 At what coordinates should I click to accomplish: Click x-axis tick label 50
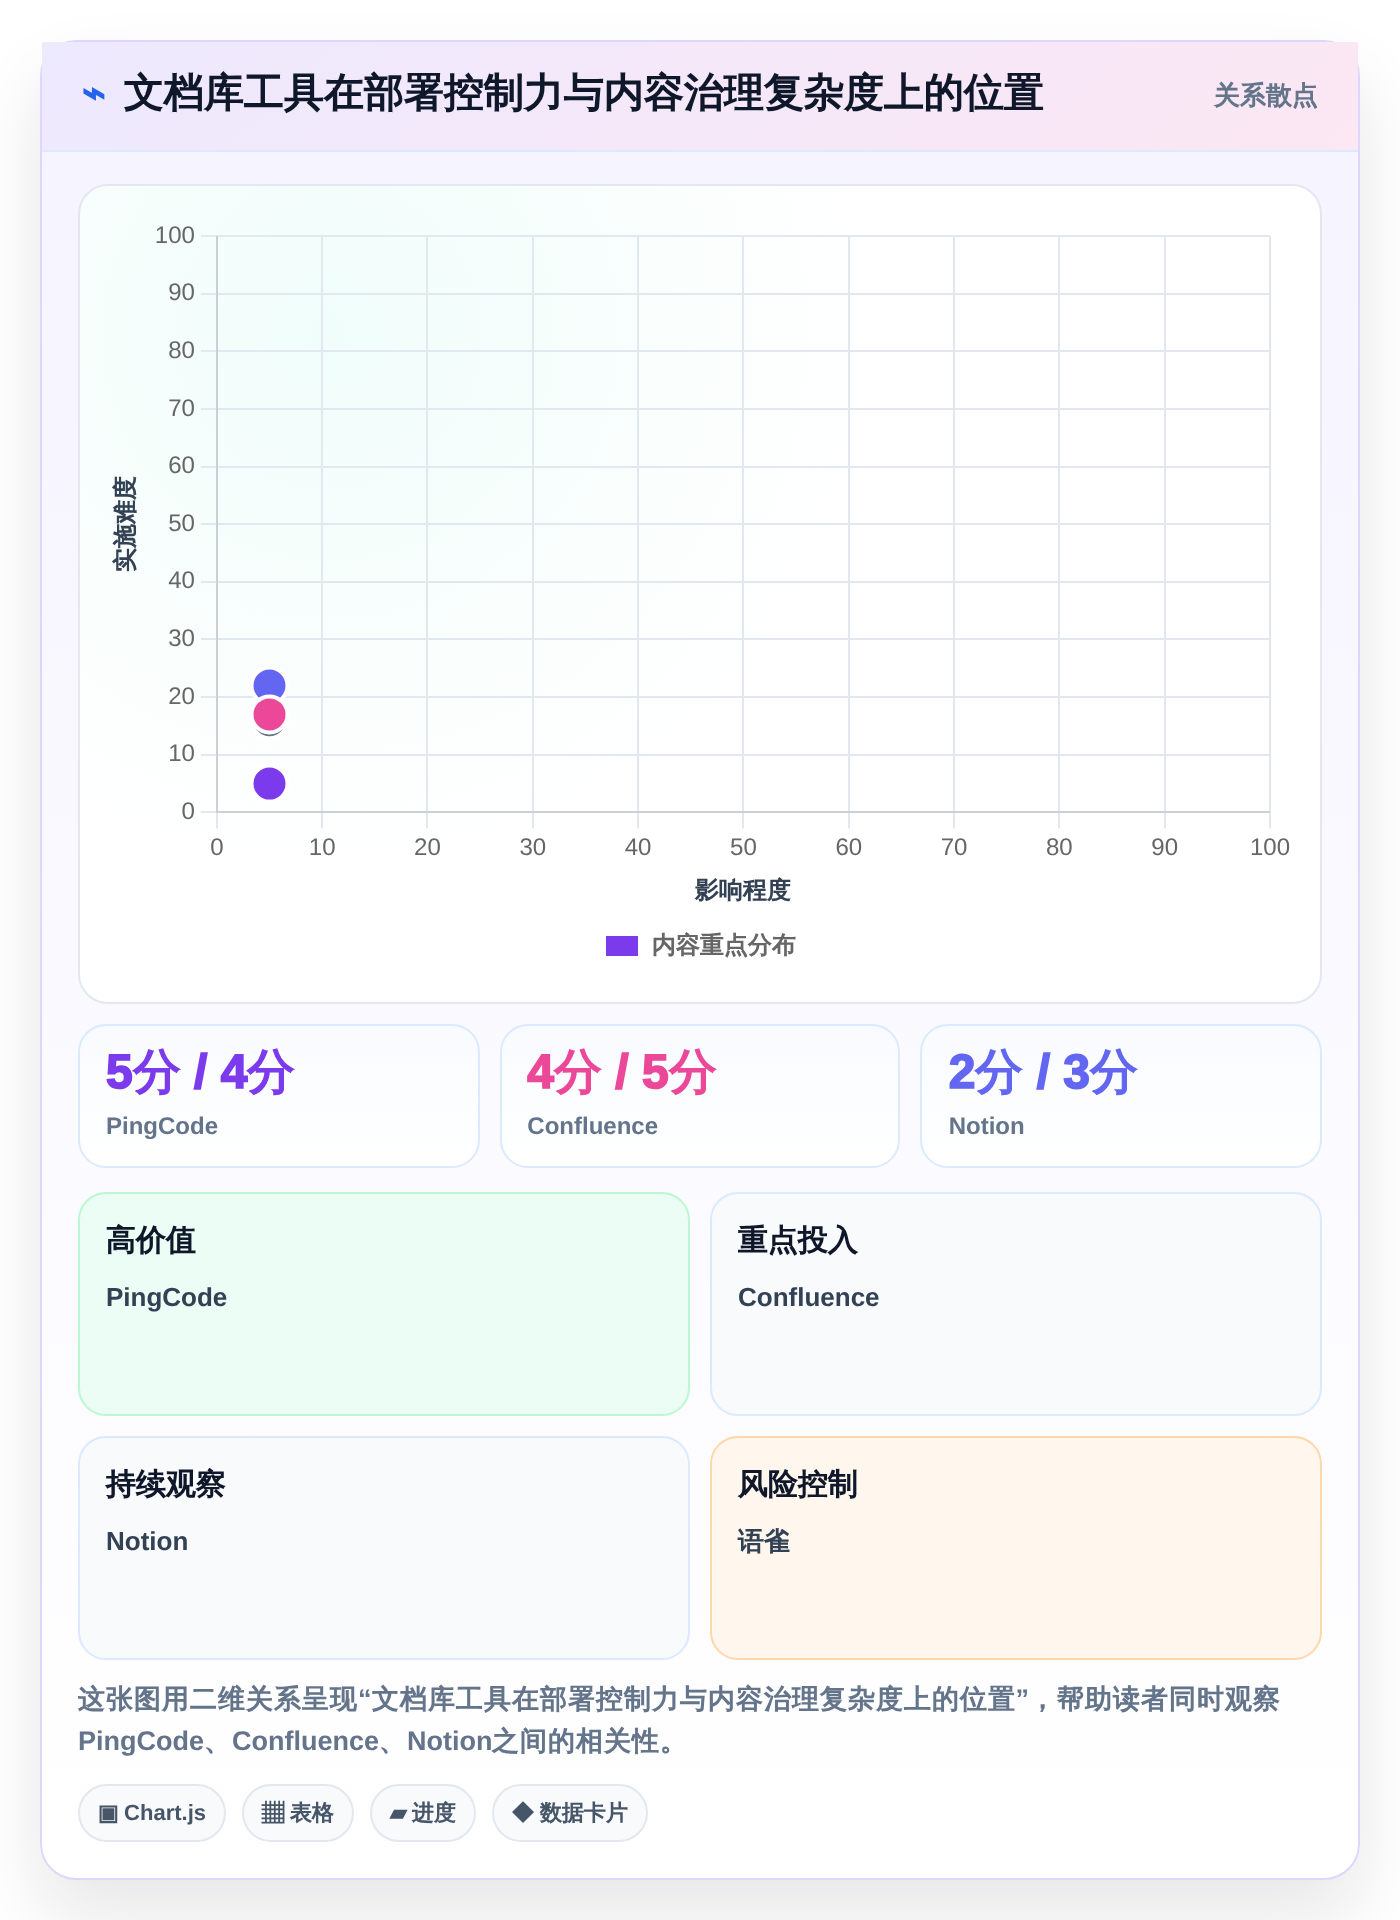[x=743, y=847]
